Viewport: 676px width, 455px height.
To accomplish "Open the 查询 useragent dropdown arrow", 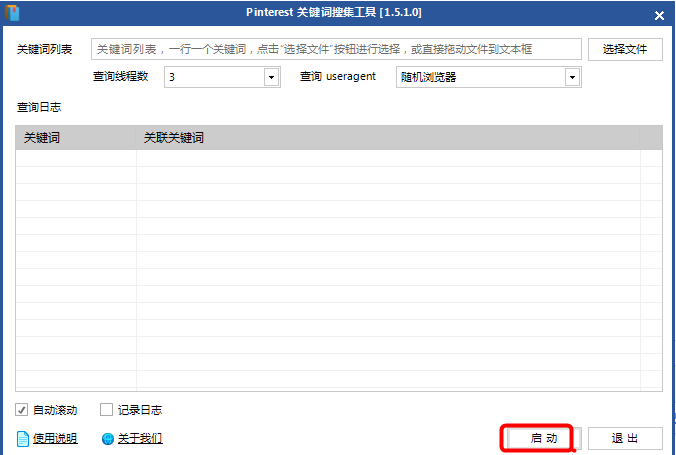I will click(572, 77).
